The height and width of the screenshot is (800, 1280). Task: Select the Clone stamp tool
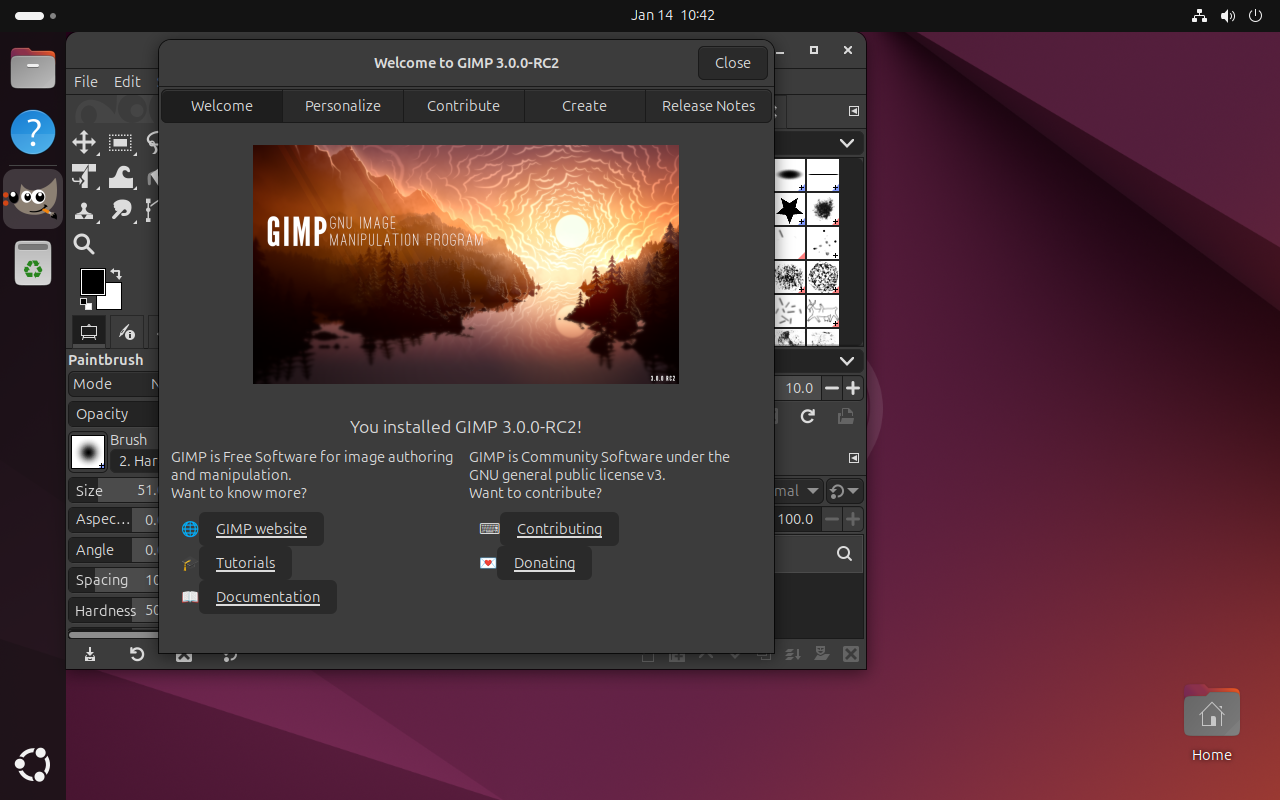click(84, 210)
